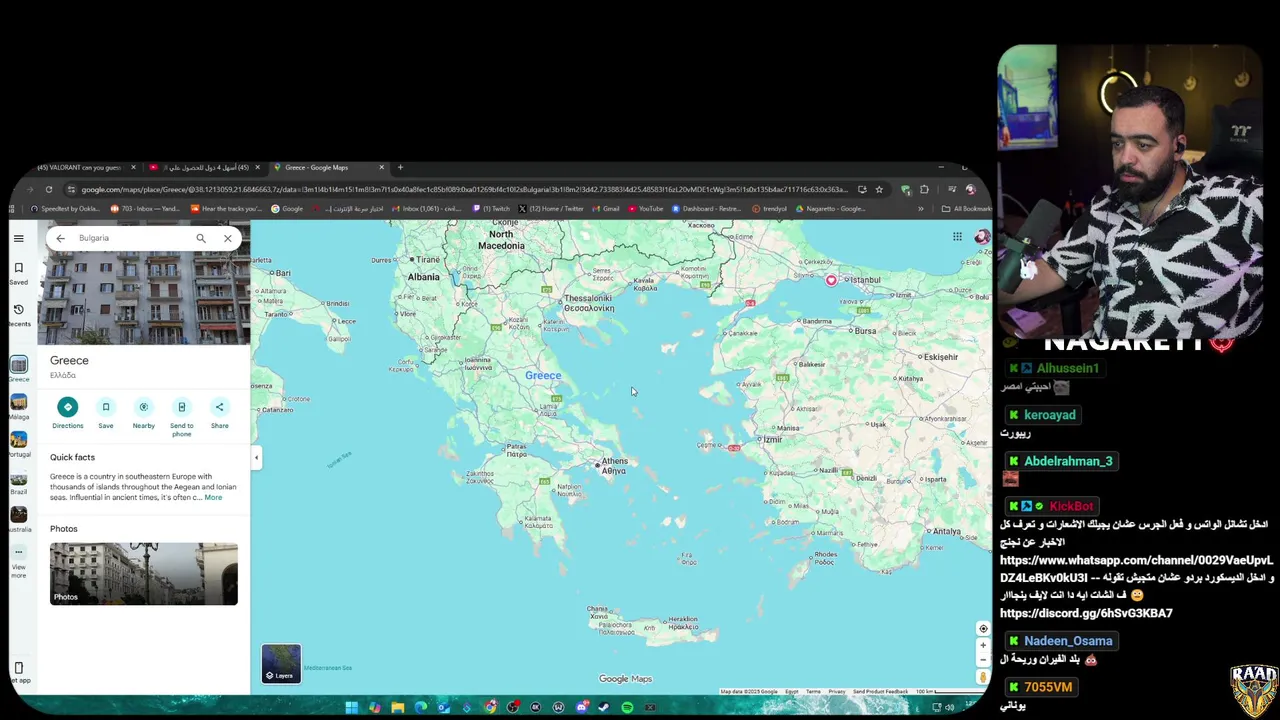Expand Quick facts with More link

click(x=213, y=497)
